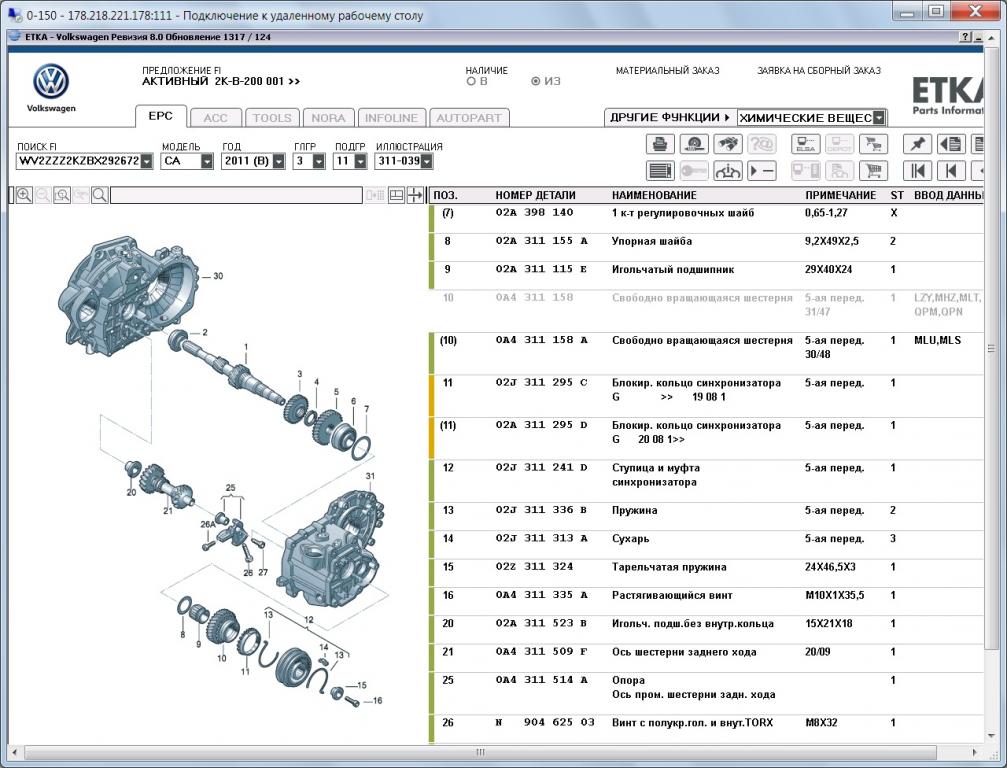Screen dimensions: 1007x768
Task: Click the binoculars search icon
Action: click(728, 144)
